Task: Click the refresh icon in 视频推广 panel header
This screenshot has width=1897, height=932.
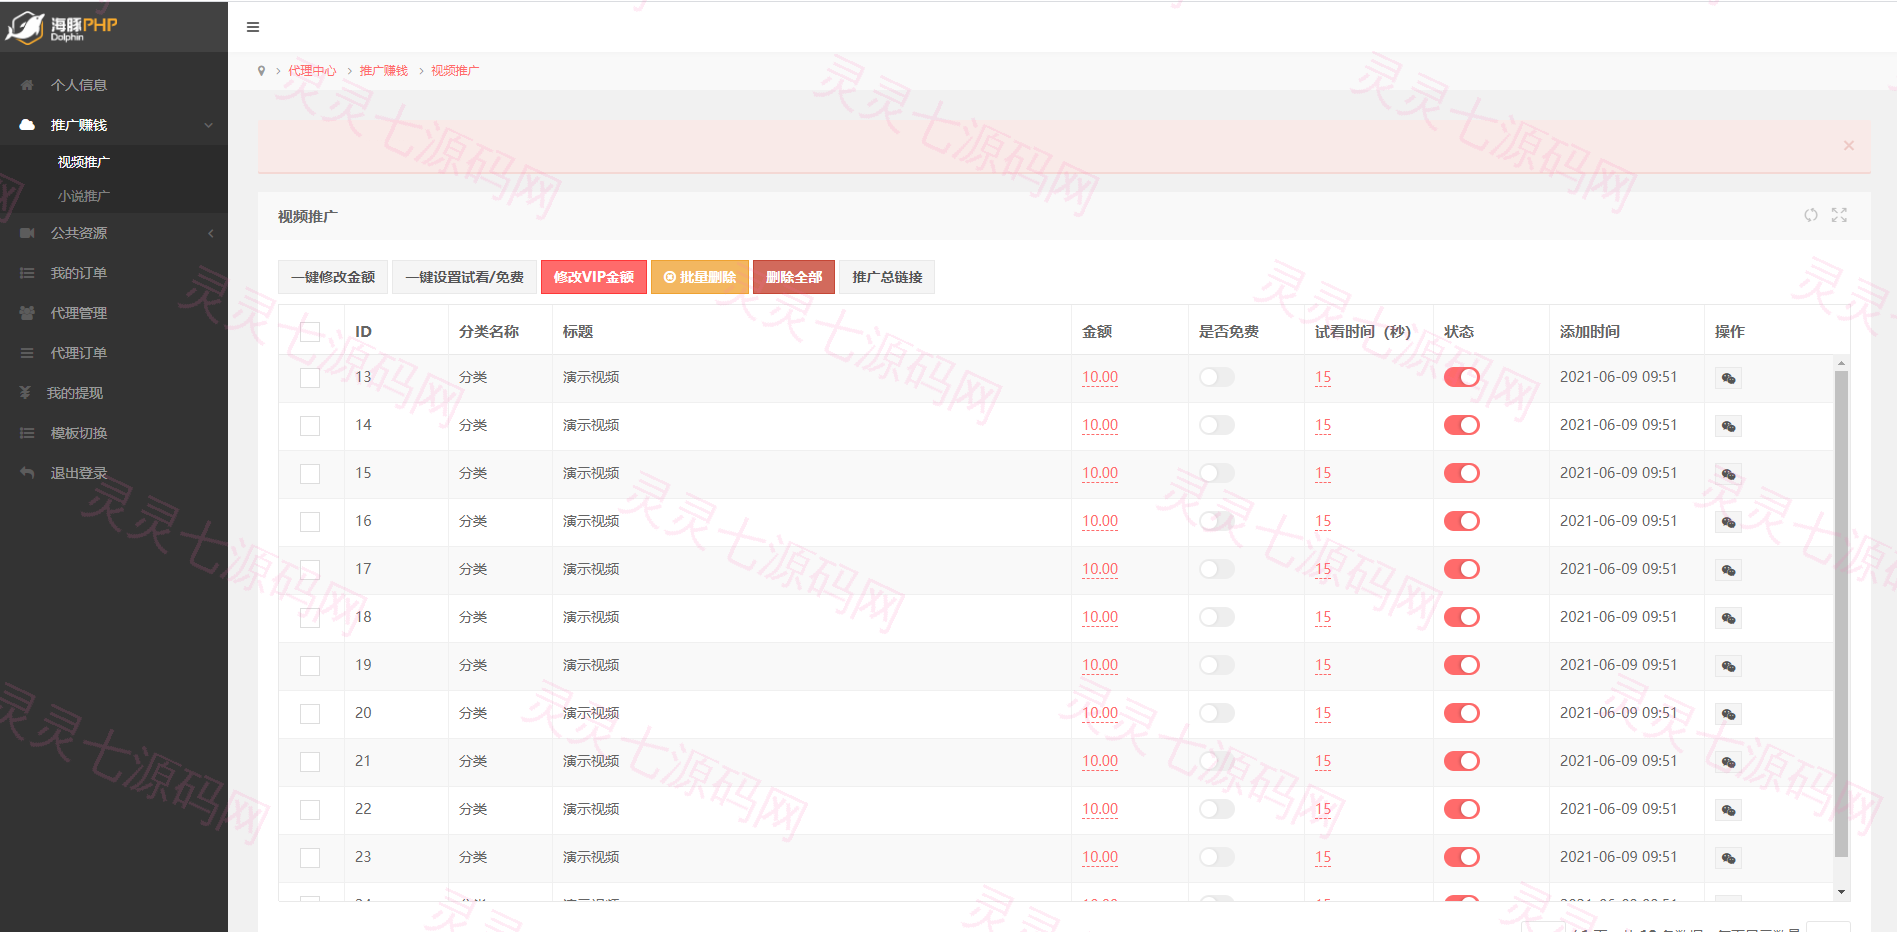Action: pyautogui.click(x=1811, y=215)
